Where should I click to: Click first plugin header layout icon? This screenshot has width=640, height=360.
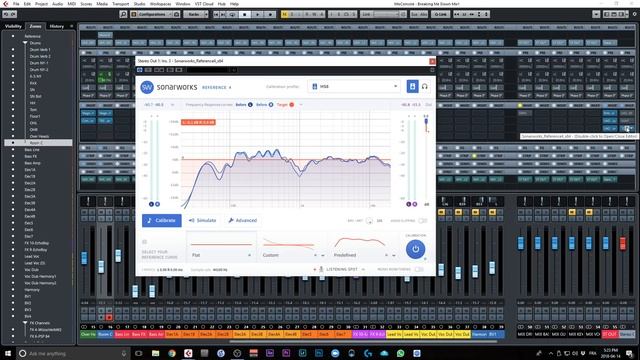pos(140,70)
